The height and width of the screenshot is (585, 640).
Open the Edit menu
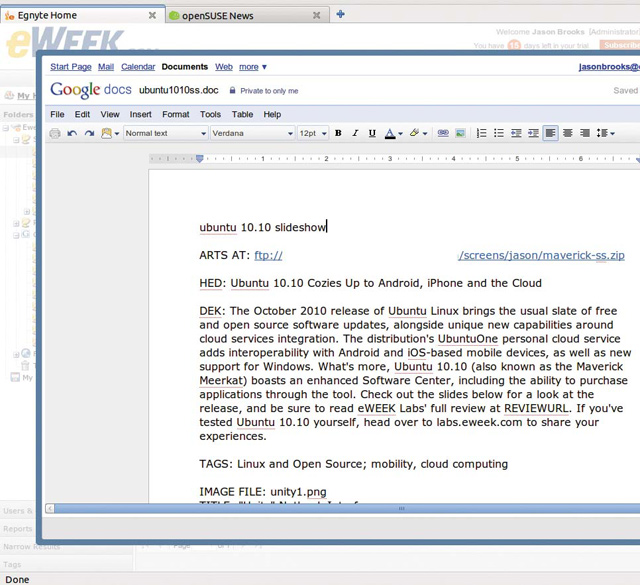(x=82, y=114)
